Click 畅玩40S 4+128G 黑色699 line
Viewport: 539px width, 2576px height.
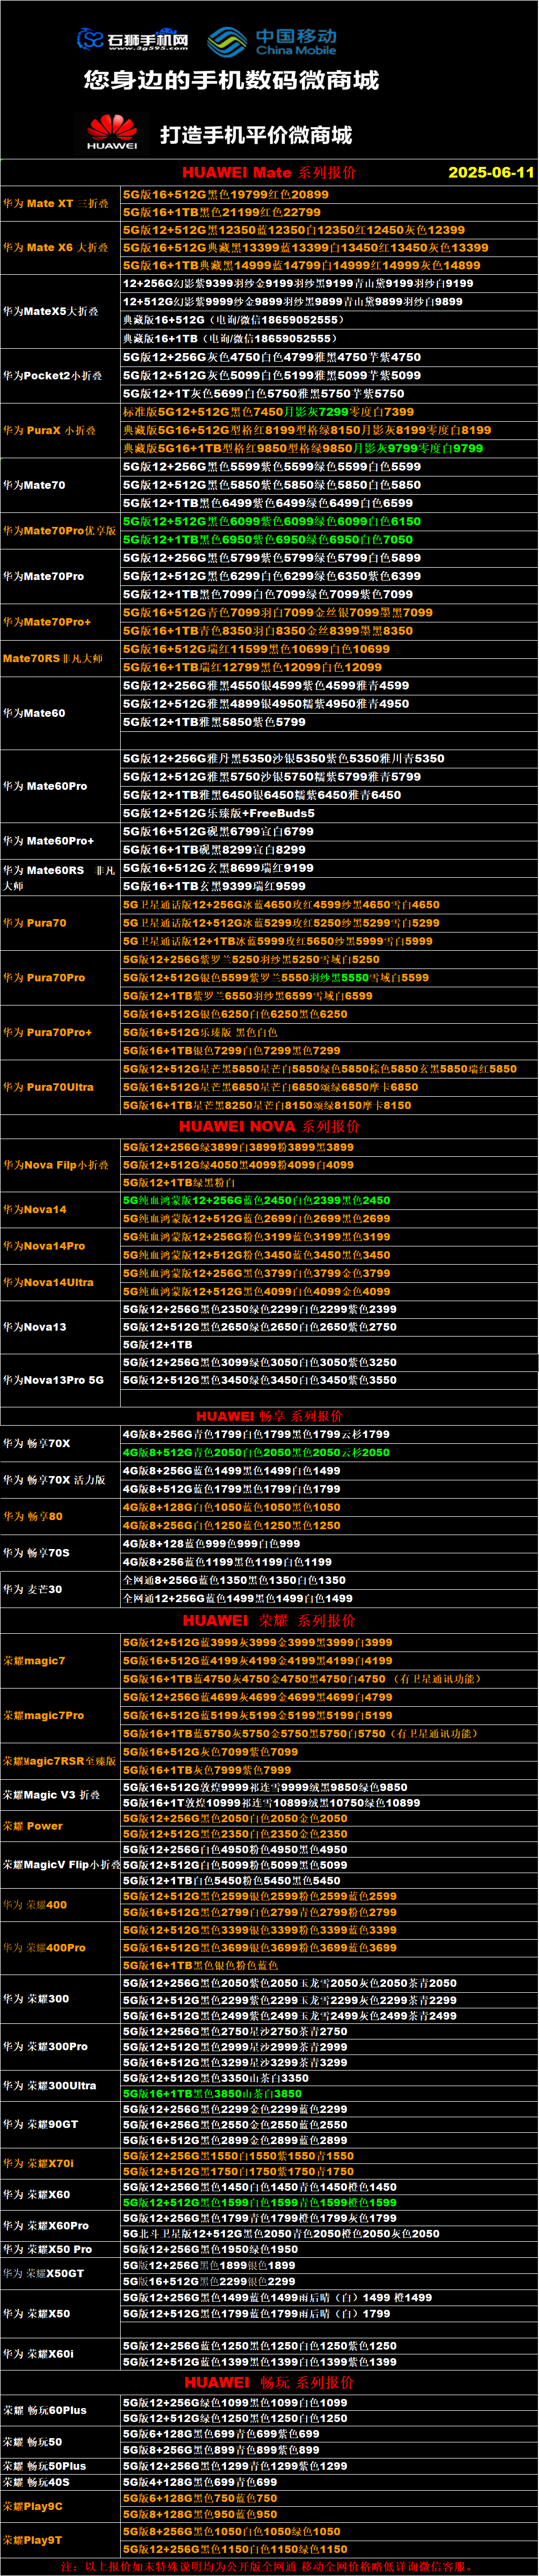(x=201, y=2482)
